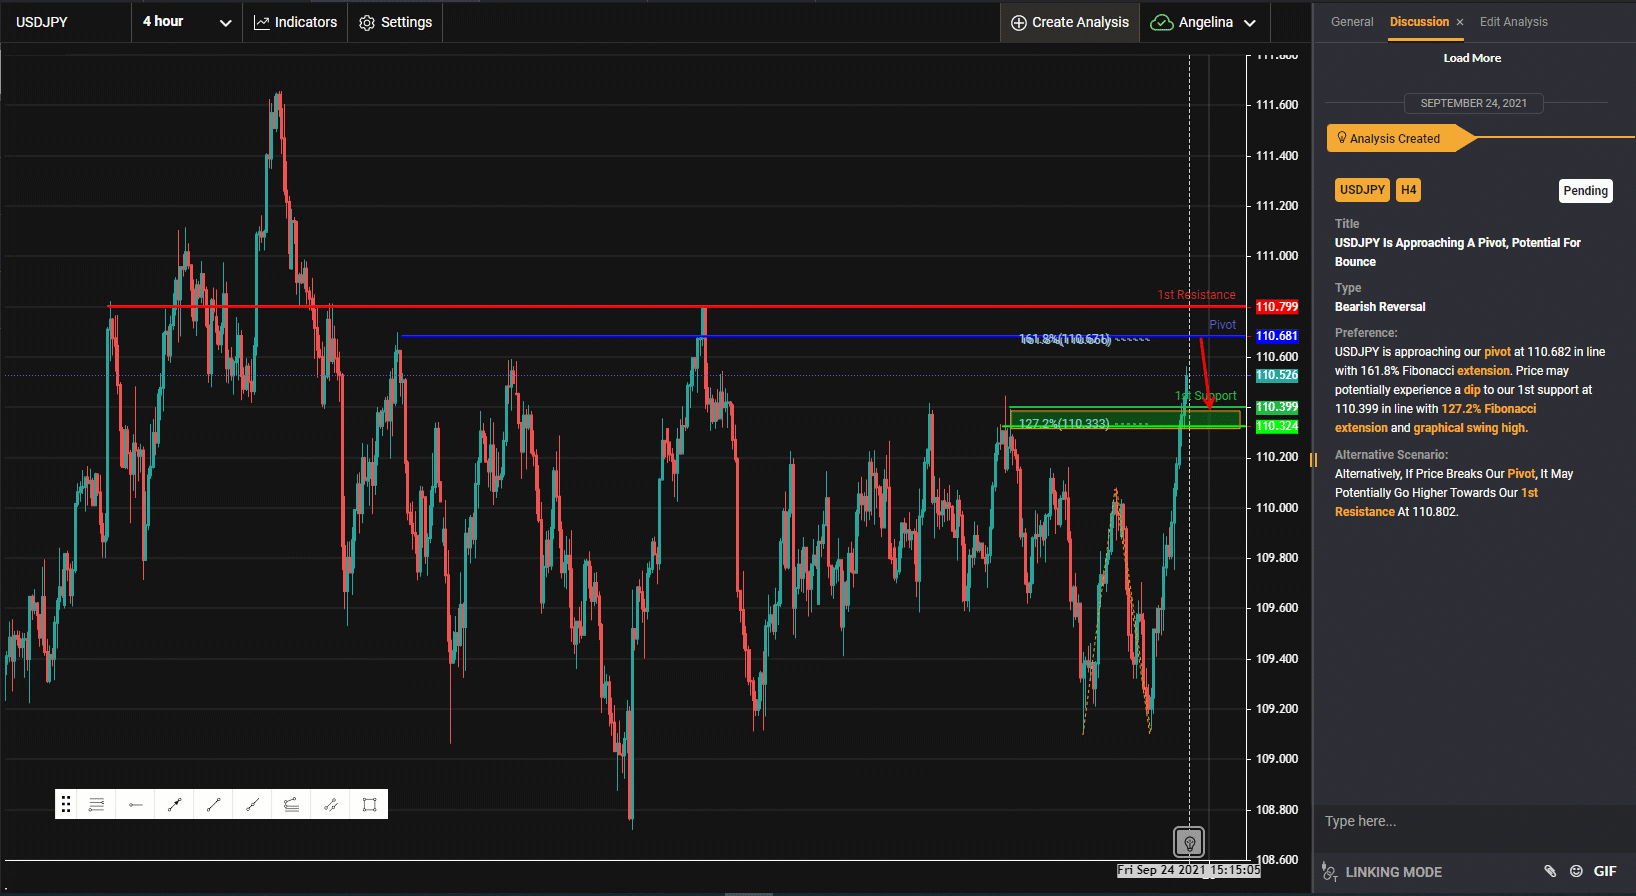Click the green 110.399 support price label
Screen dimensions: 1636x896
click(x=1277, y=407)
